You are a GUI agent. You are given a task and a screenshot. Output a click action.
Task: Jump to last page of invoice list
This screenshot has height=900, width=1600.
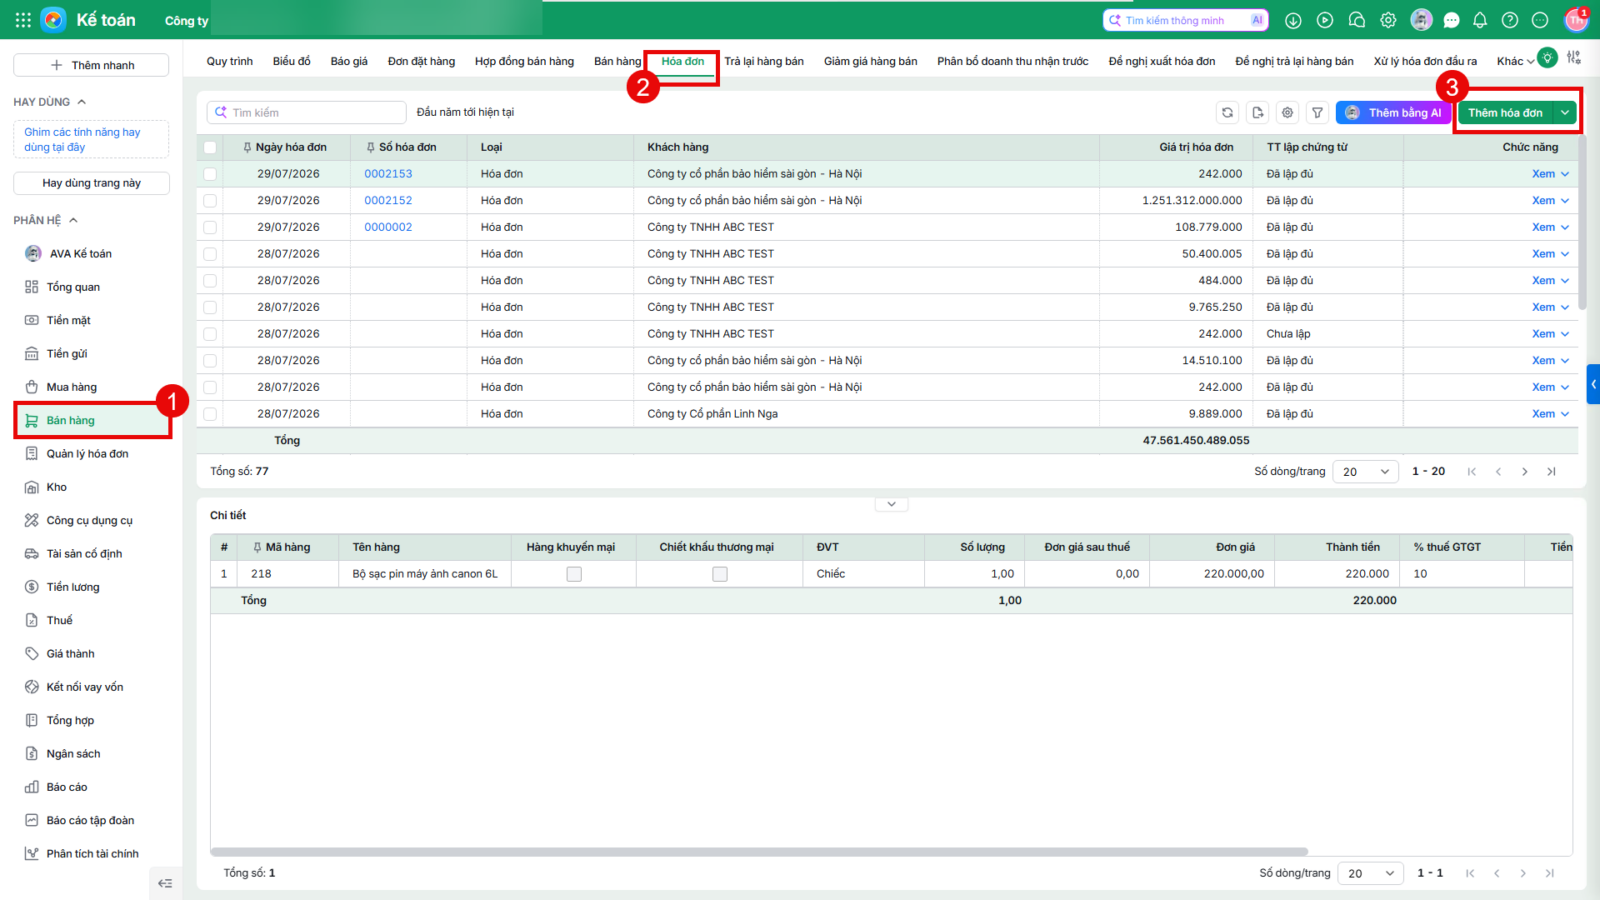click(x=1551, y=472)
